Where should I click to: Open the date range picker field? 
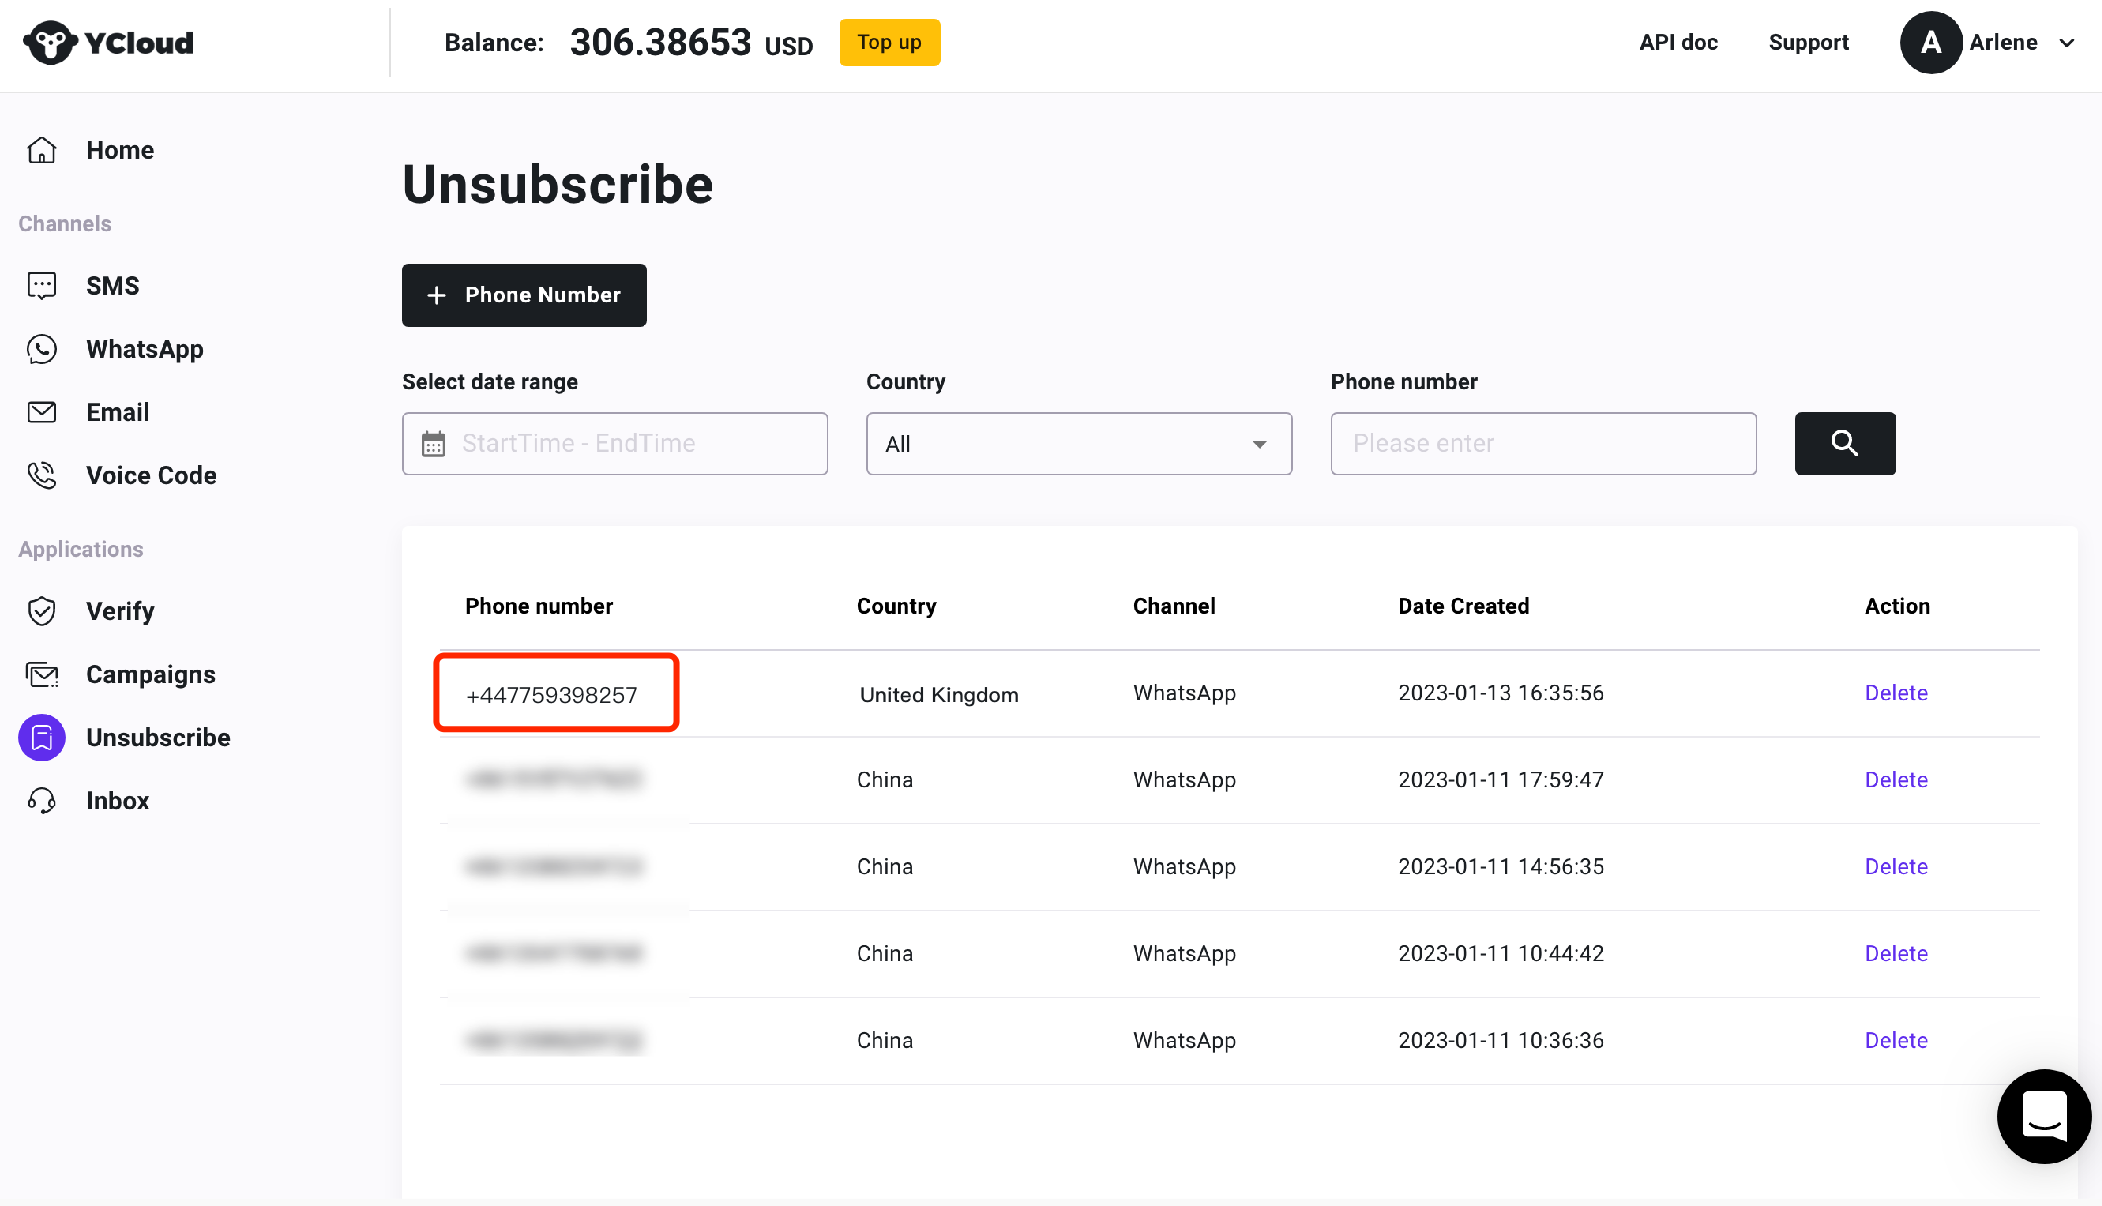[614, 444]
